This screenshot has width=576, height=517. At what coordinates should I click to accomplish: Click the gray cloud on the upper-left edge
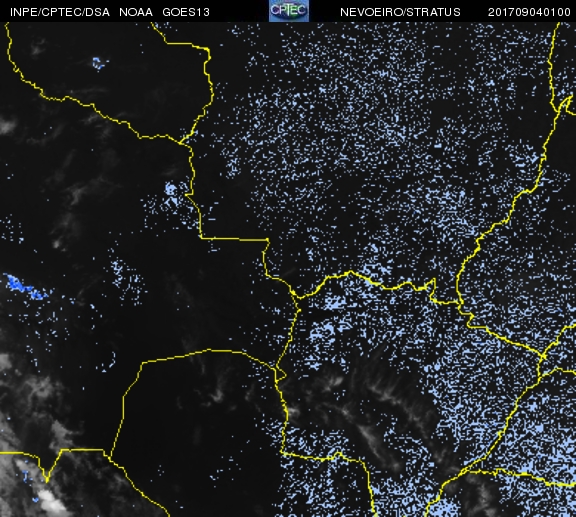pos(8,125)
